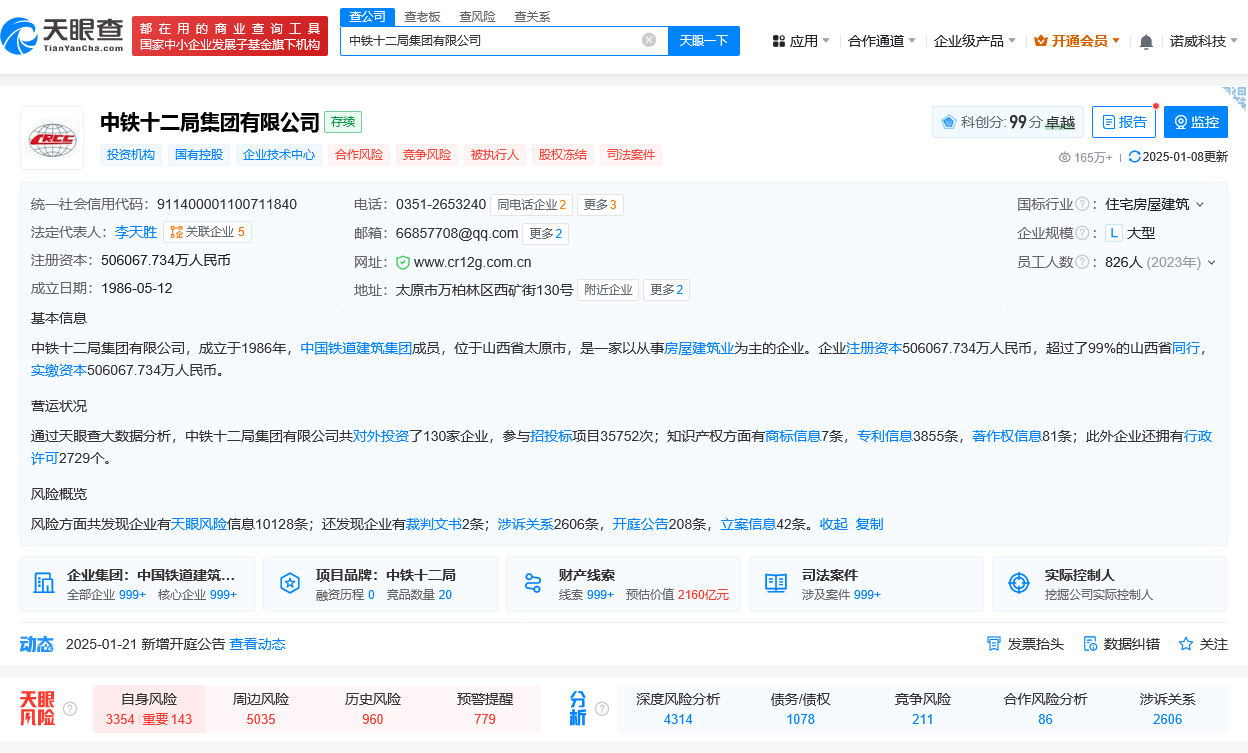
Task: Click the 股权冻结 risk tag
Action: [563, 155]
